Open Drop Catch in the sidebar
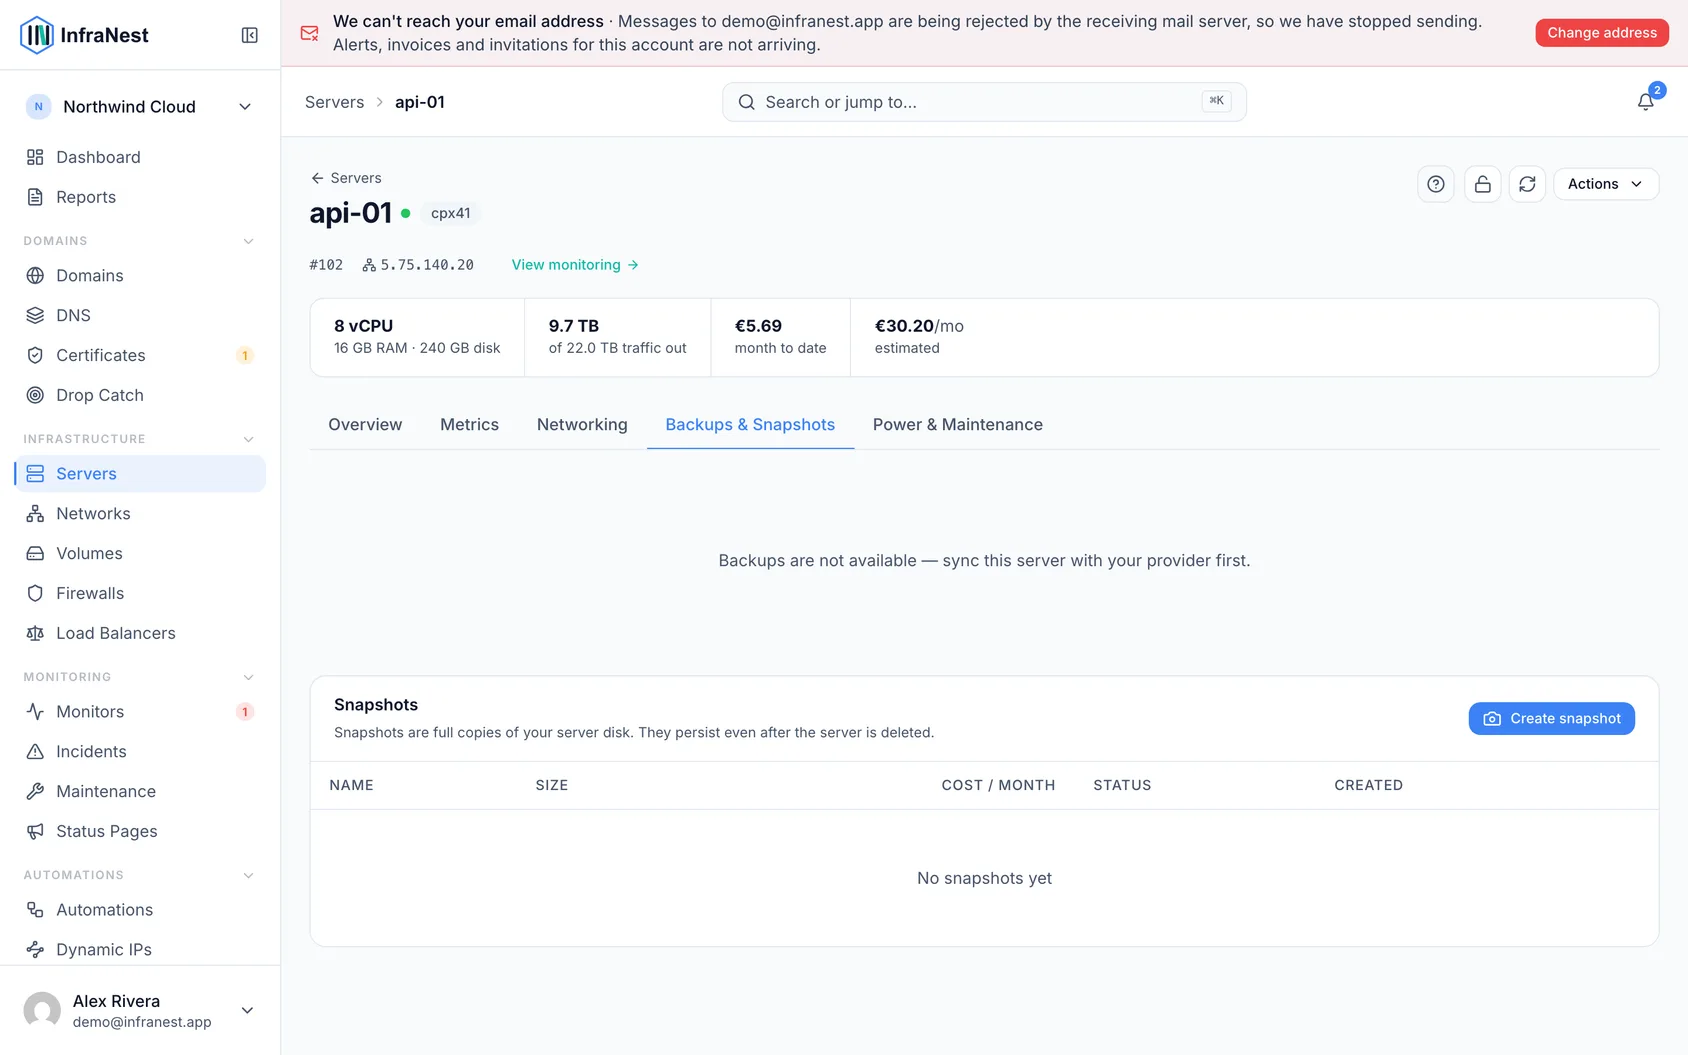 coord(140,395)
